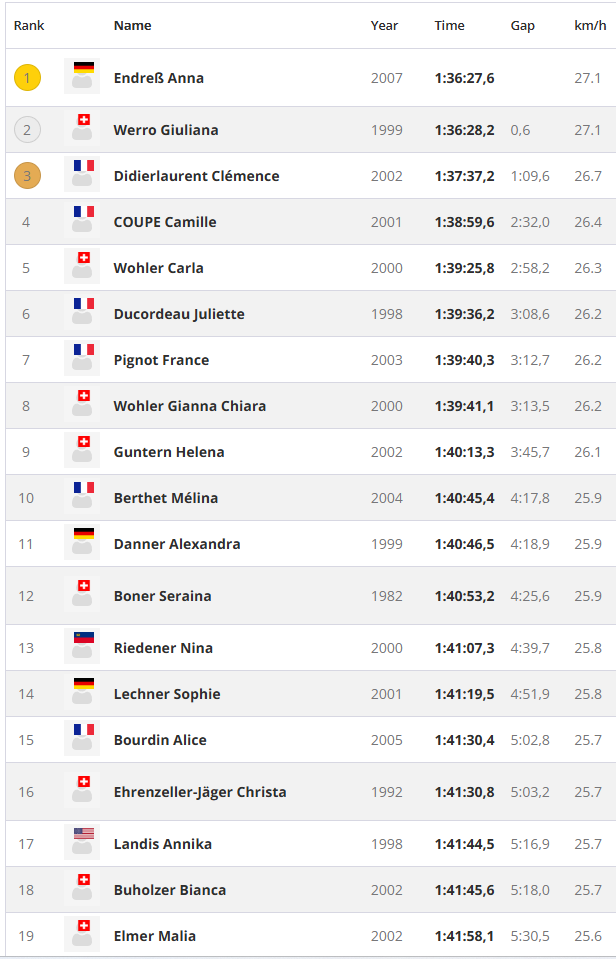
Task: Sort by the Rank column header
Action: tap(29, 26)
